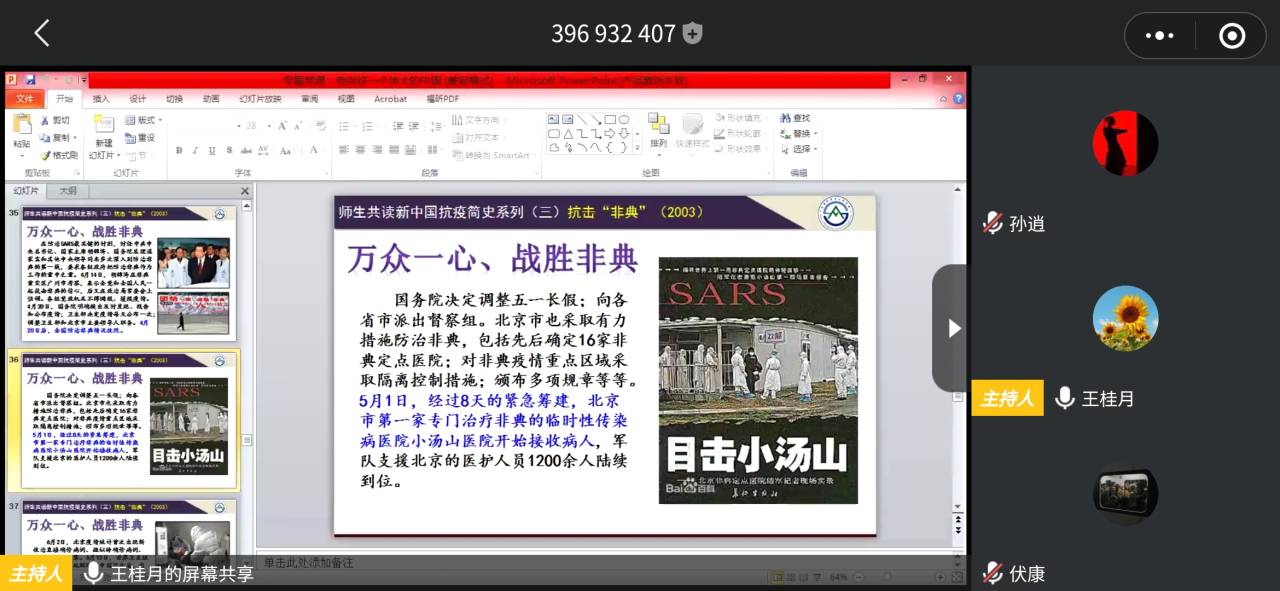Open the meeting more options menu
This screenshot has height=591, width=1280.
tap(1159, 36)
